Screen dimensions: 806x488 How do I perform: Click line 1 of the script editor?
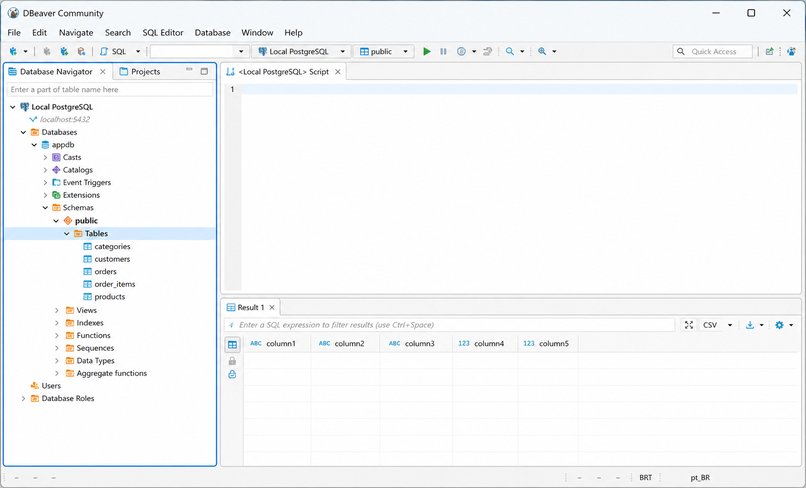click(519, 89)
